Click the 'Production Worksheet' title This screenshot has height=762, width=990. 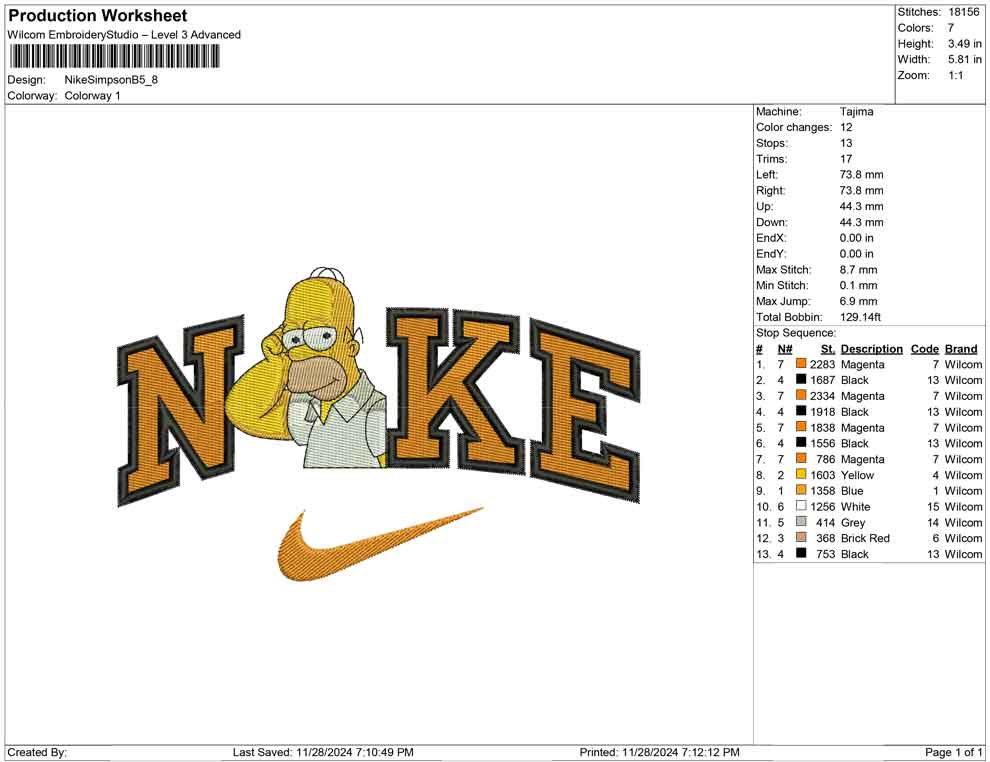(x=98, y=16)
